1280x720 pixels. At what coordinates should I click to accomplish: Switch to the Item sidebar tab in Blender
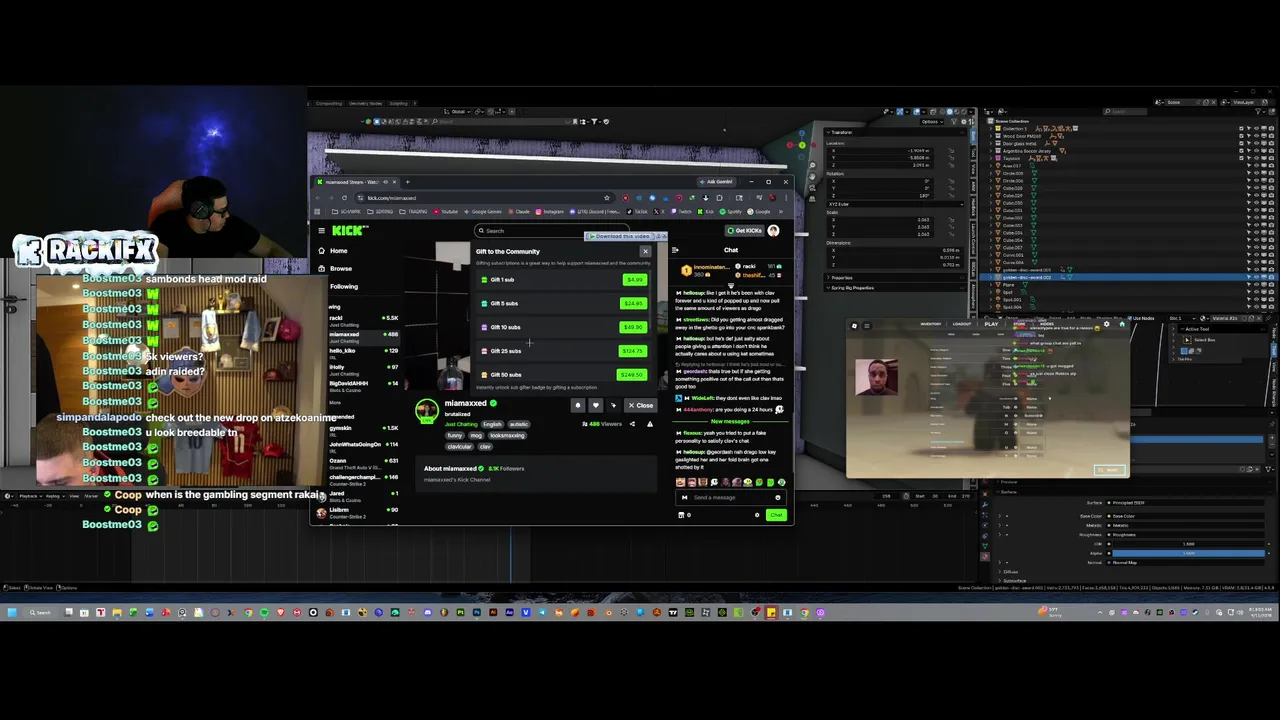click(x=973, y=136)
